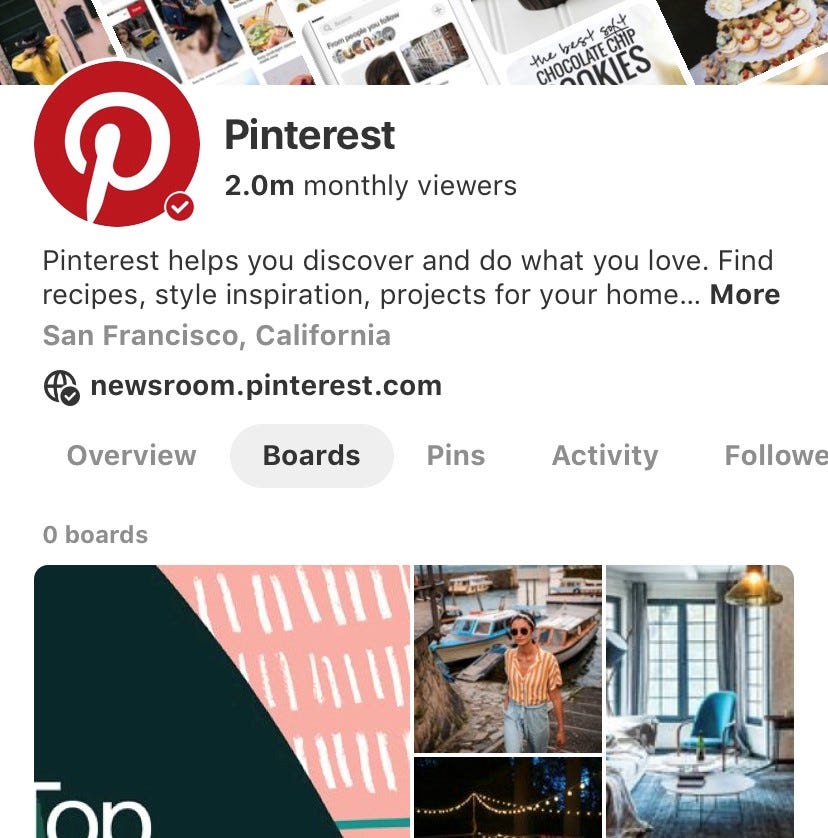Go to the Activity tab
Screen dimensions: 828x838
click(605, 456)
